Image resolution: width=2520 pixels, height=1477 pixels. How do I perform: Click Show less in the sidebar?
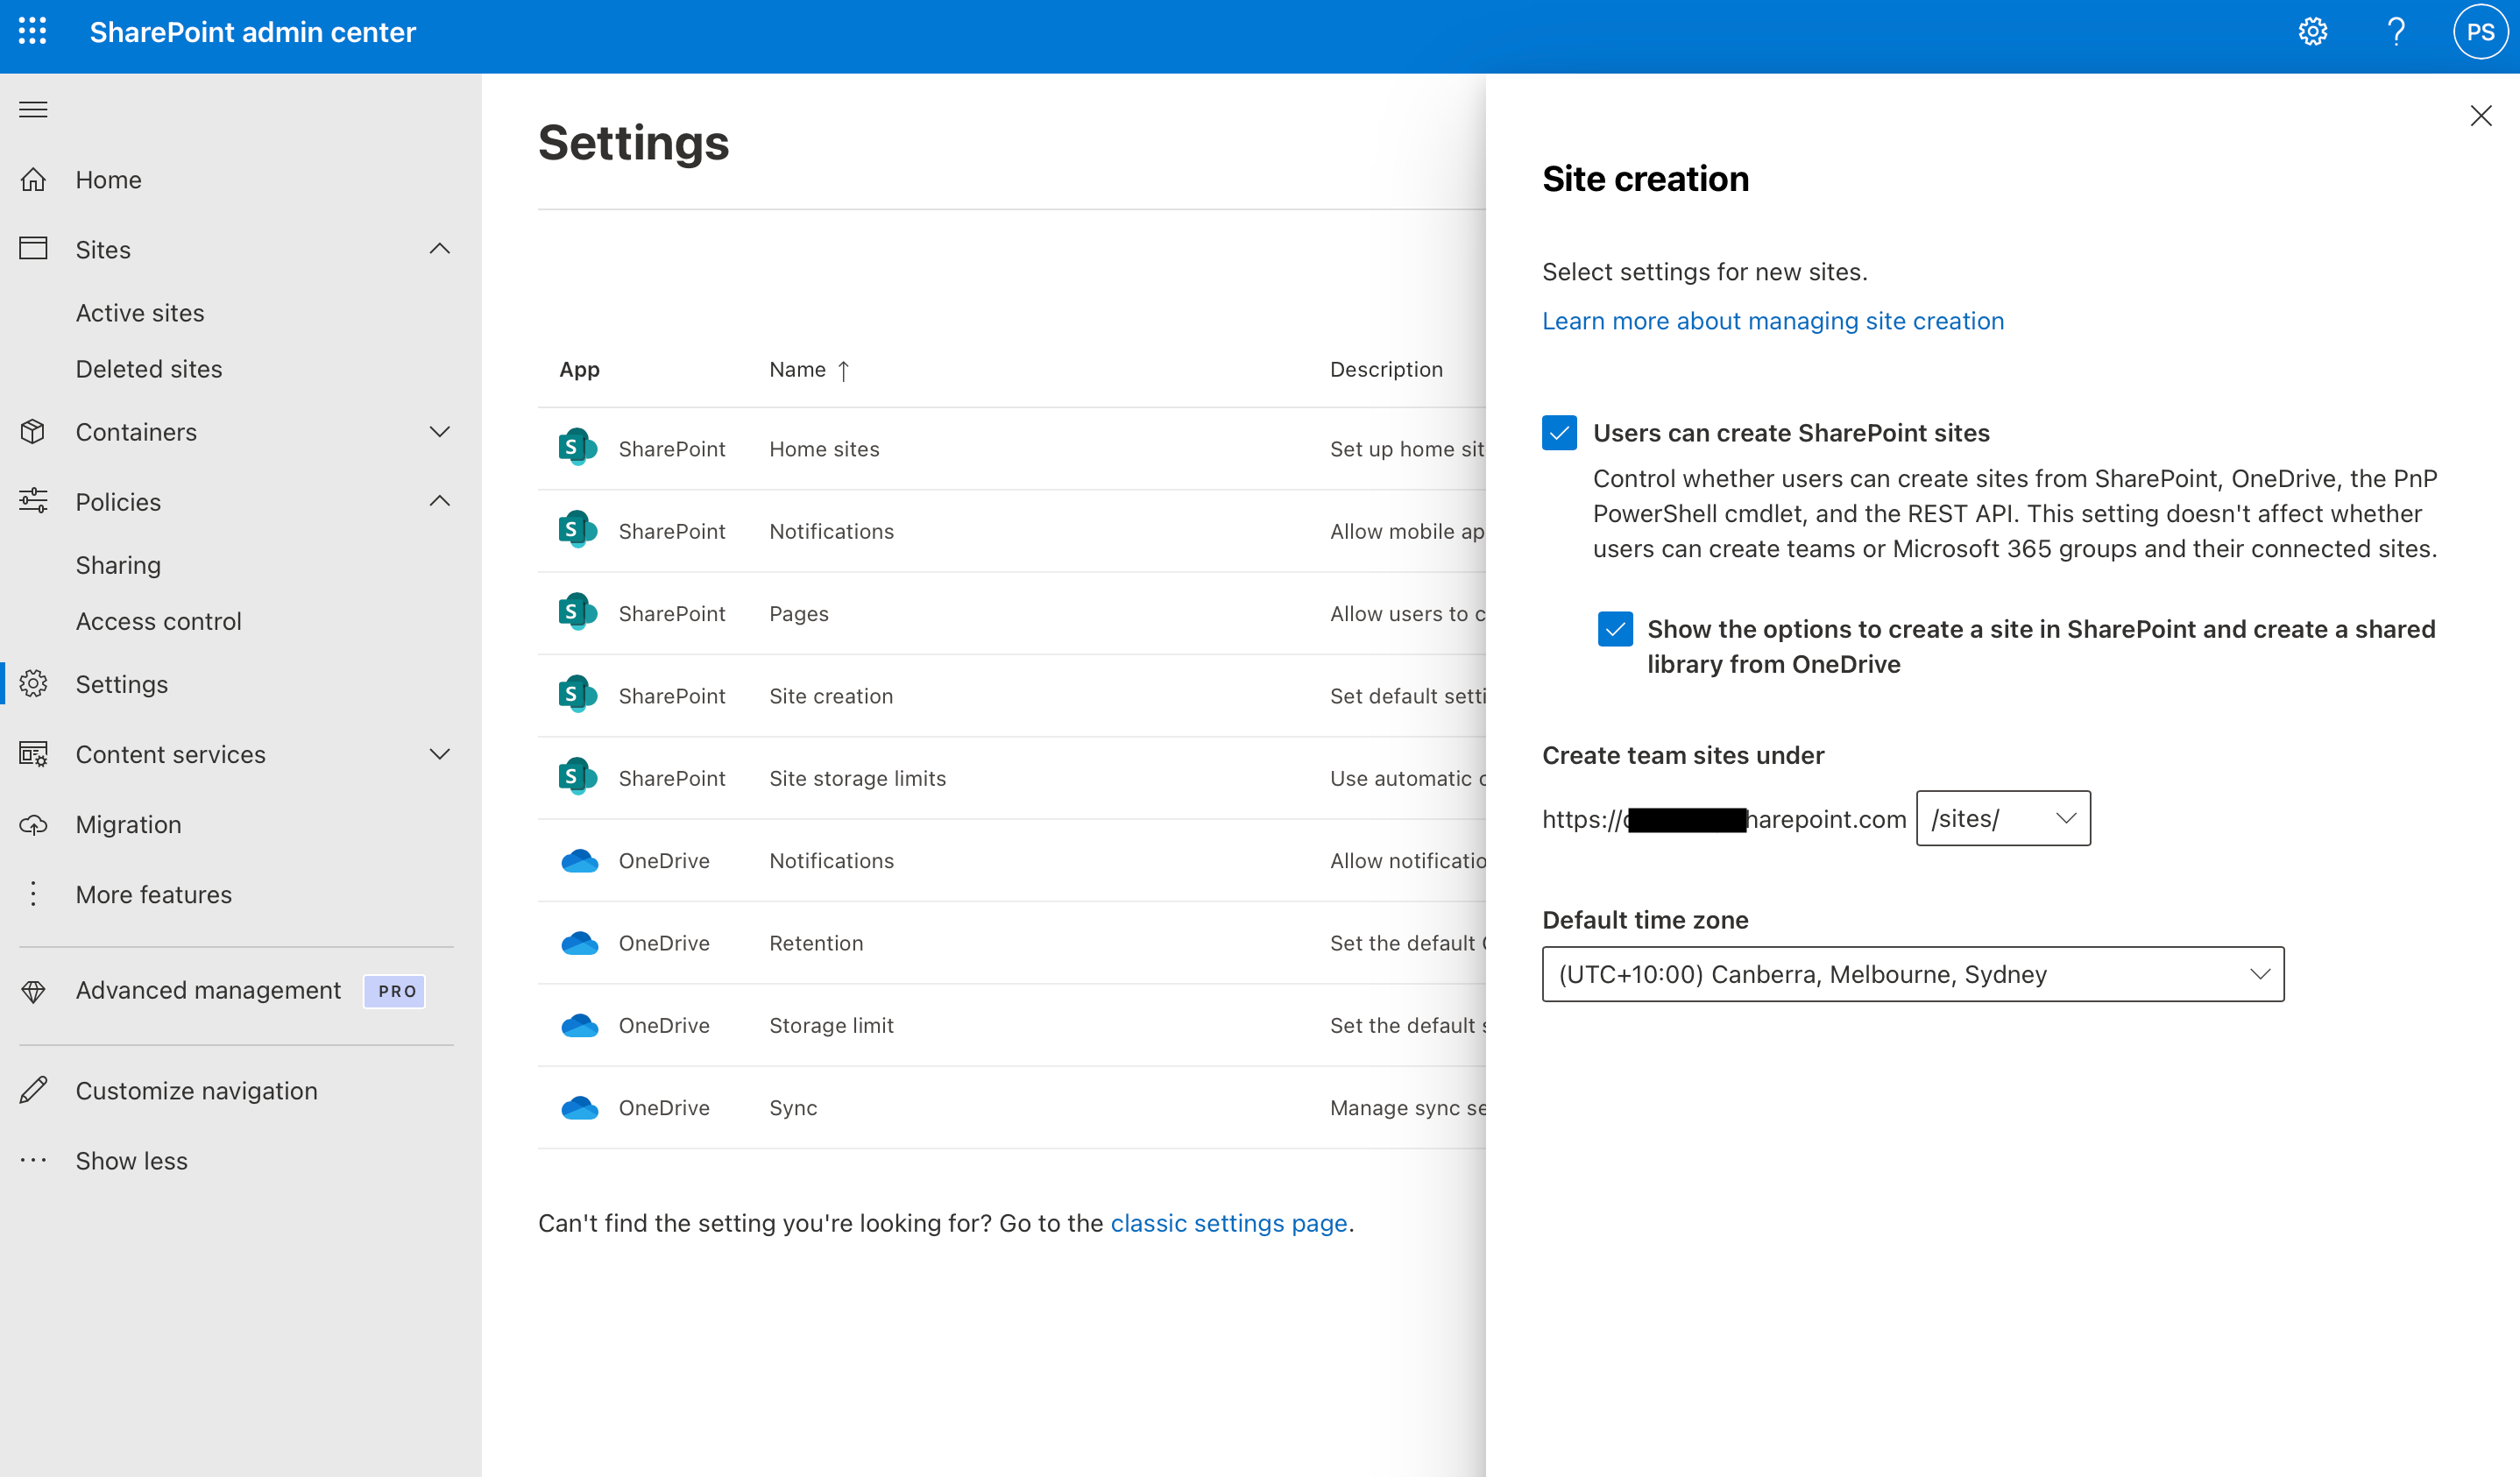[x=131, y=1160]
